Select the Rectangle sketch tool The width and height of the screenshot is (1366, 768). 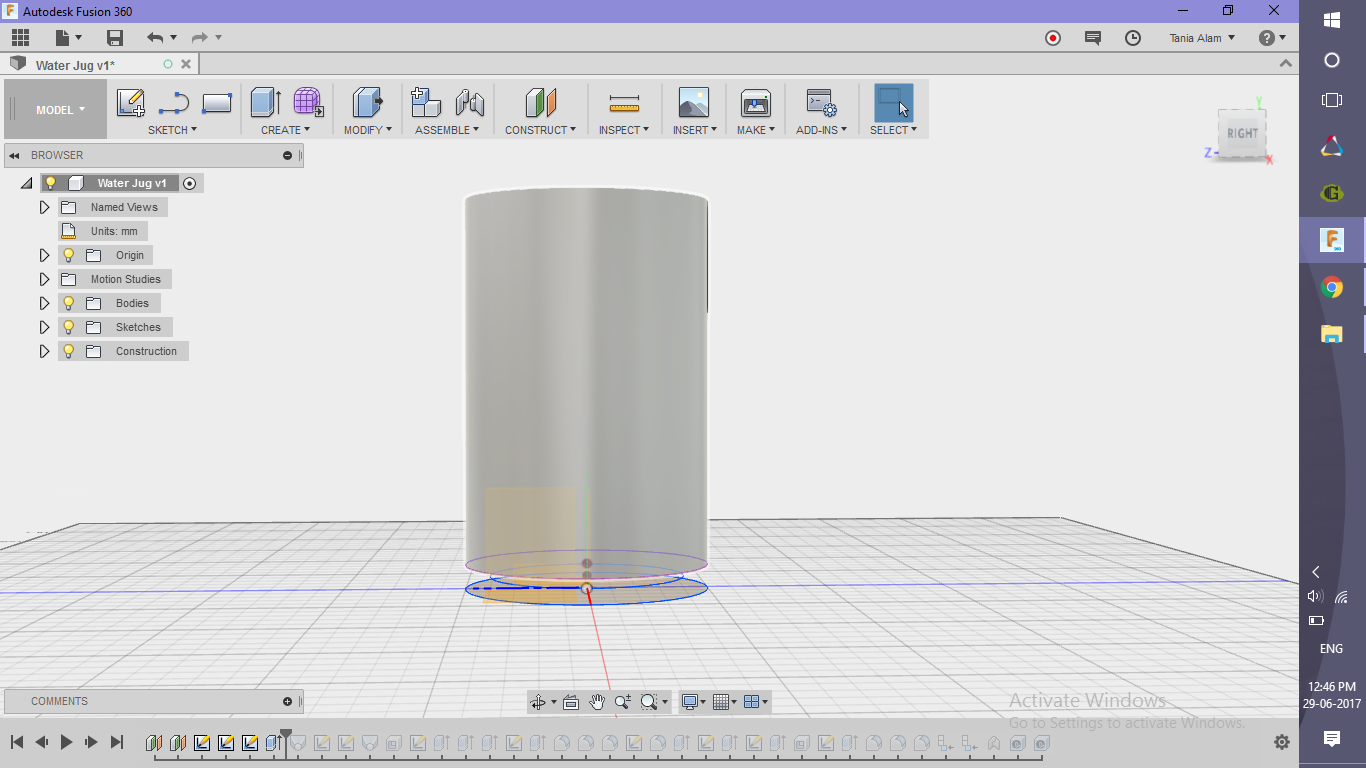pyautogui.click(x=217, y=103)
